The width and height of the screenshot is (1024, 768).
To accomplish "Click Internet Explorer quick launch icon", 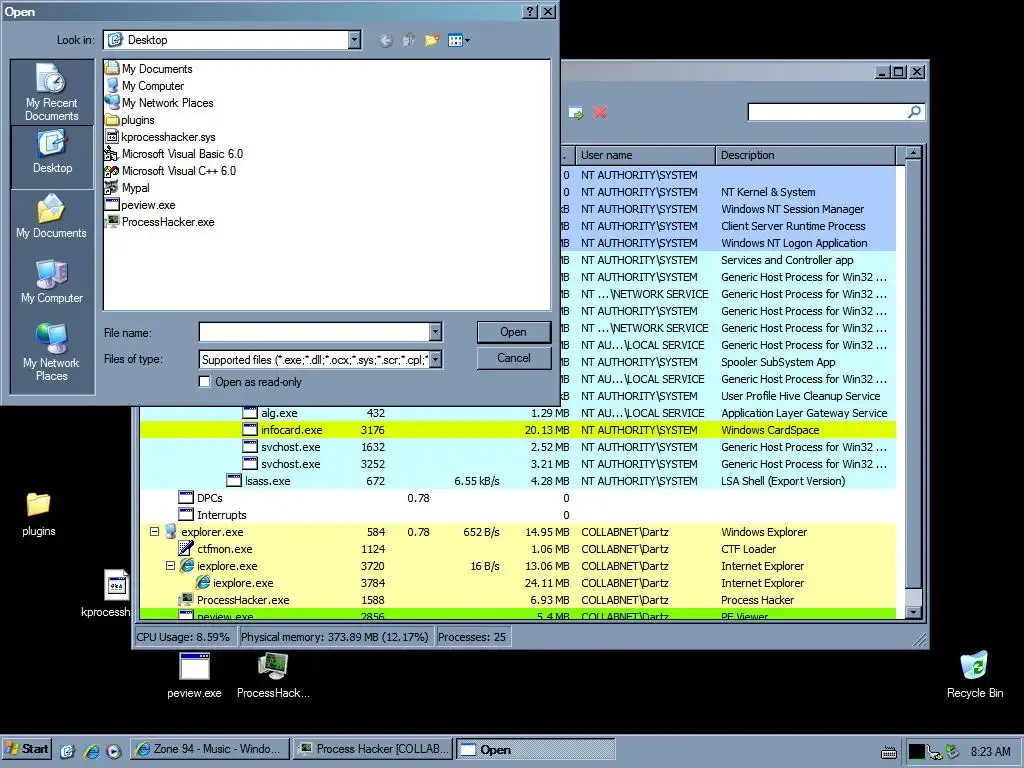I will 90,751.
